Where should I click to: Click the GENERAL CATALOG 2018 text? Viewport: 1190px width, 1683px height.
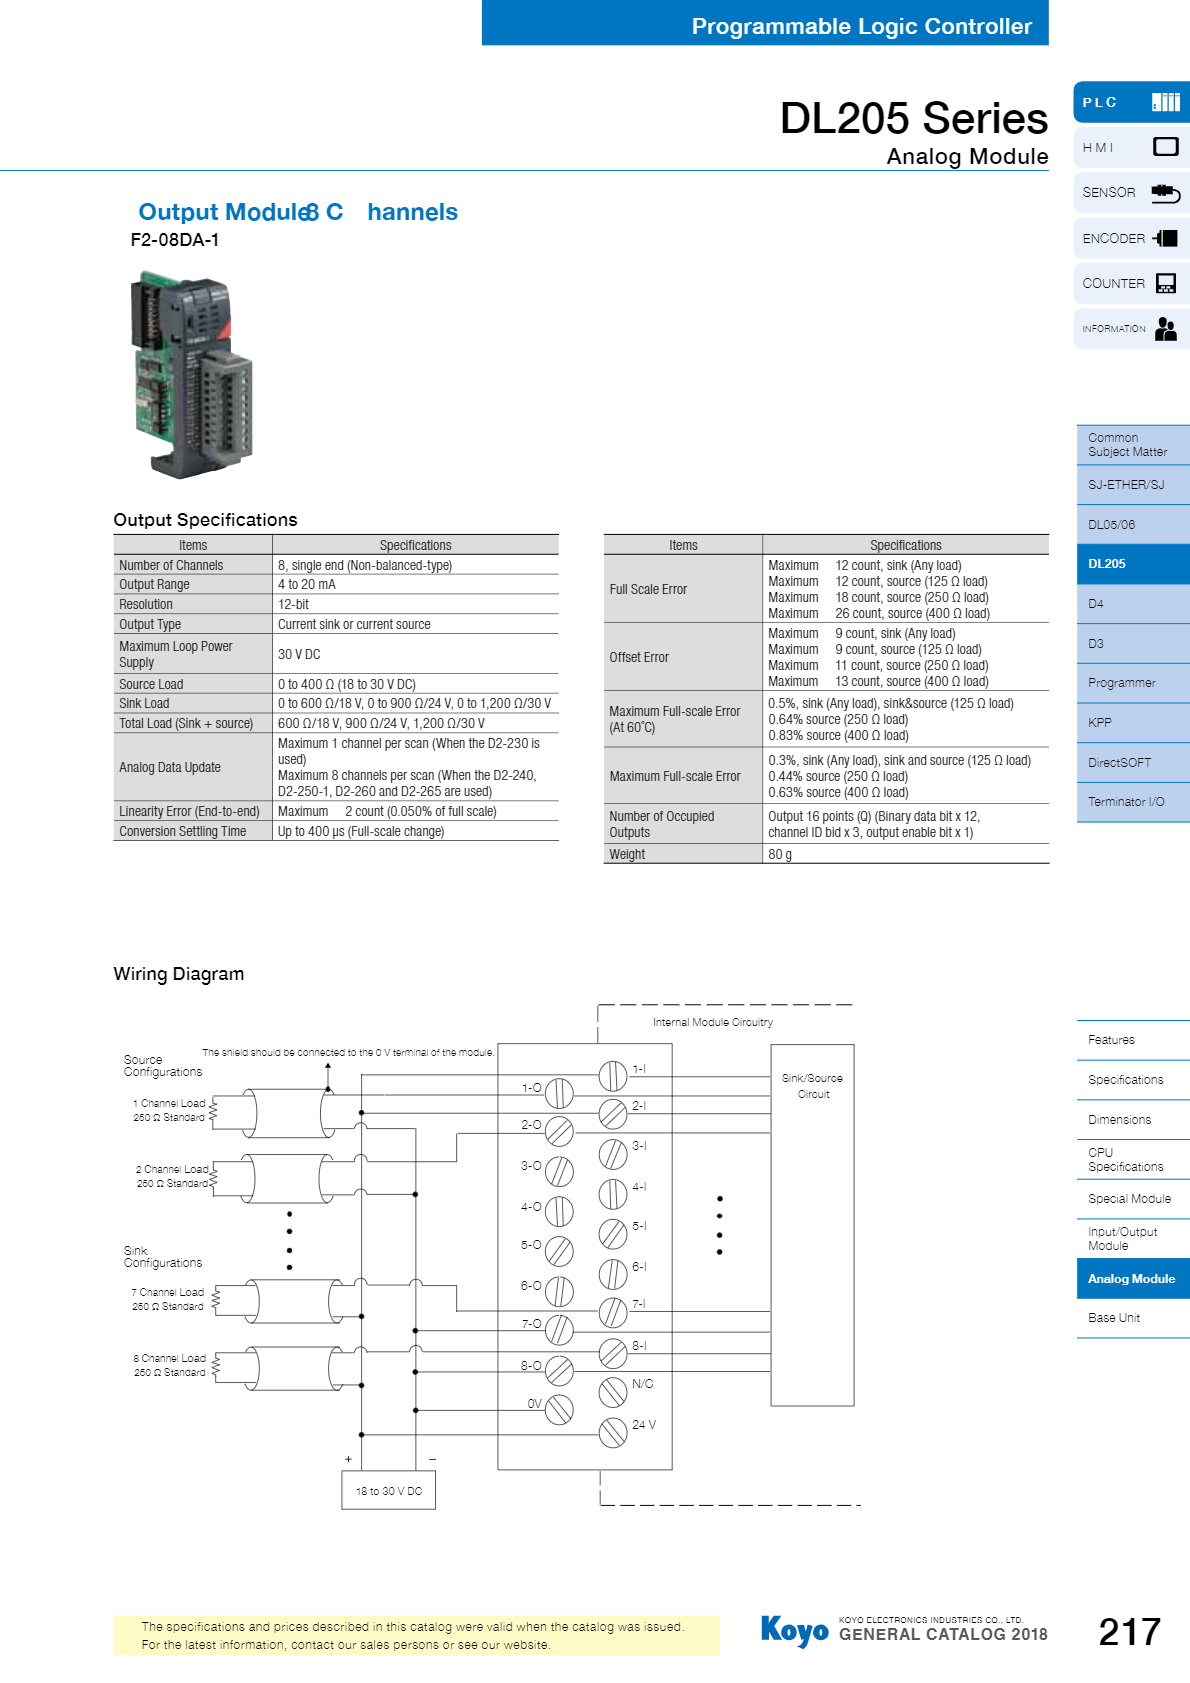pos(943,1635)
